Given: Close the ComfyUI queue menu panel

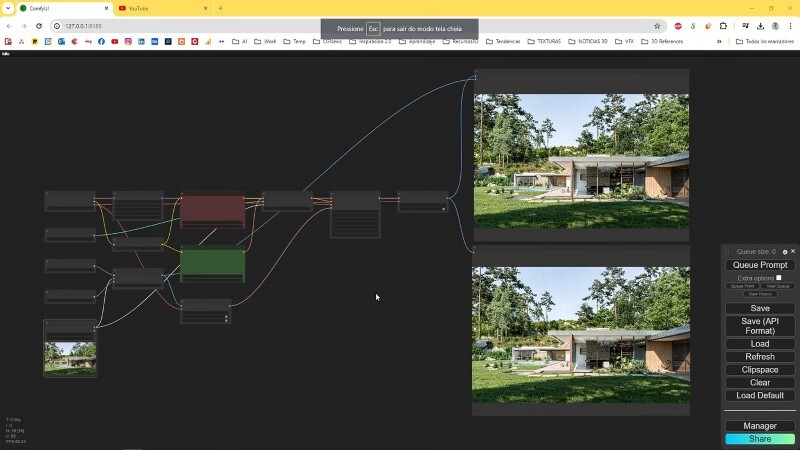Looking at the screenshot, I should click(x=793, y=252).
